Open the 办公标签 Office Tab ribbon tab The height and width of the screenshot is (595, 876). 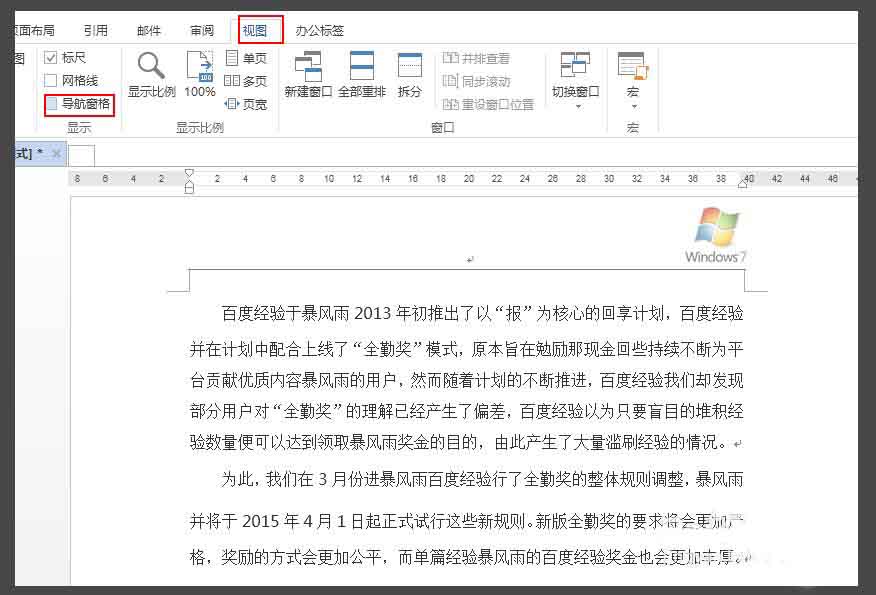320,30
